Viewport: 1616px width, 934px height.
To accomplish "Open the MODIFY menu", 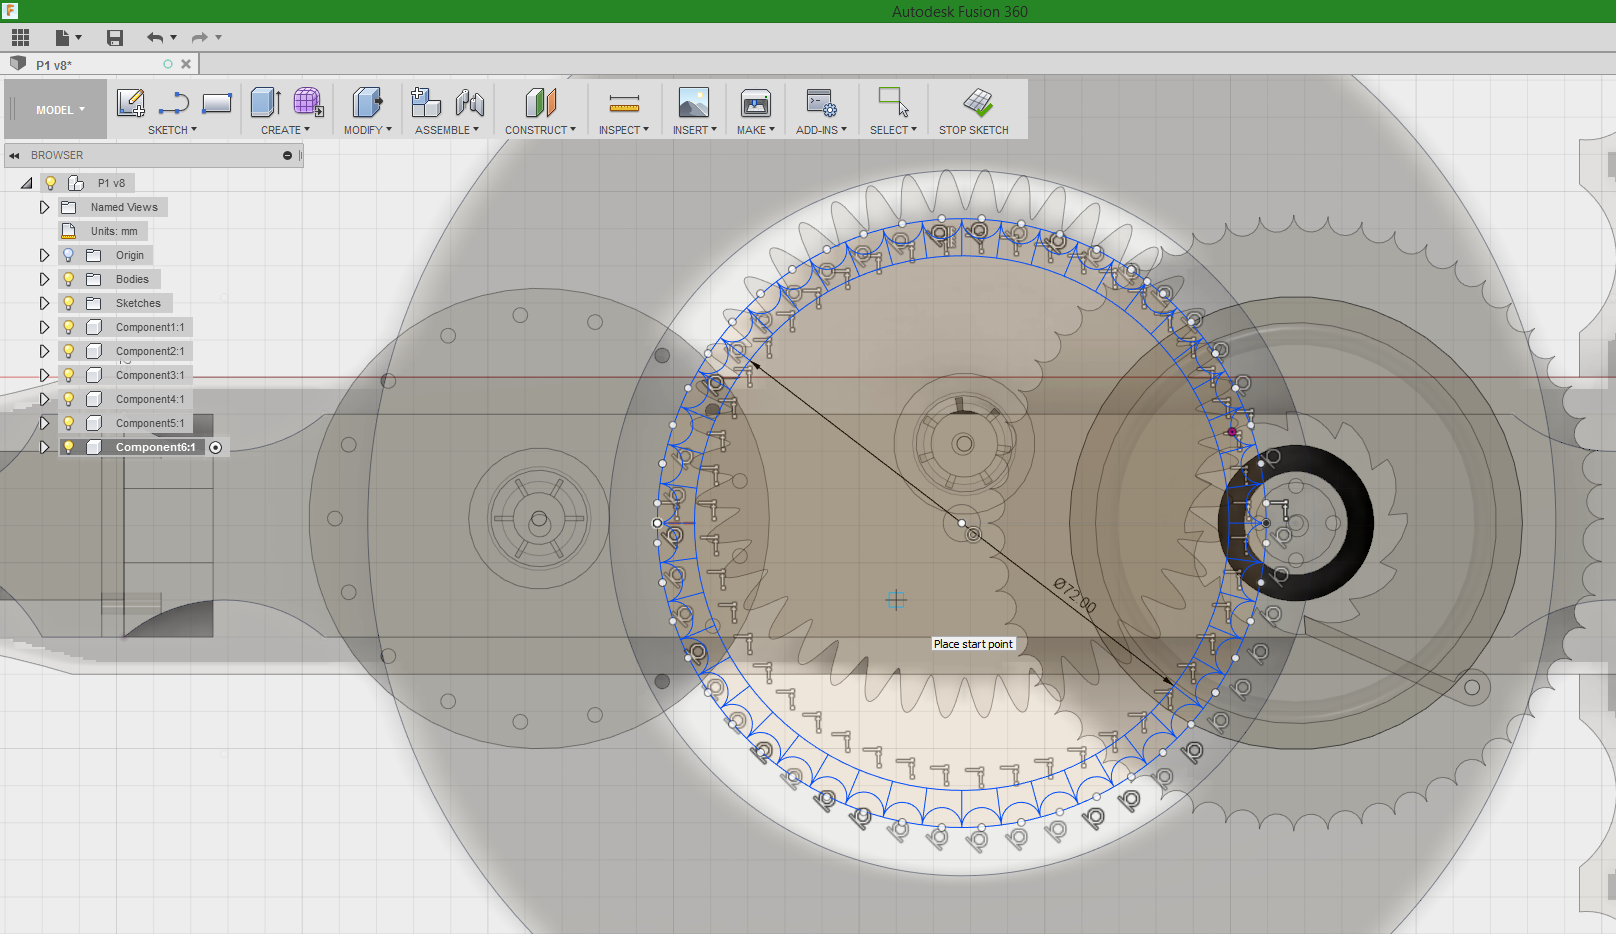I will 368,130.
